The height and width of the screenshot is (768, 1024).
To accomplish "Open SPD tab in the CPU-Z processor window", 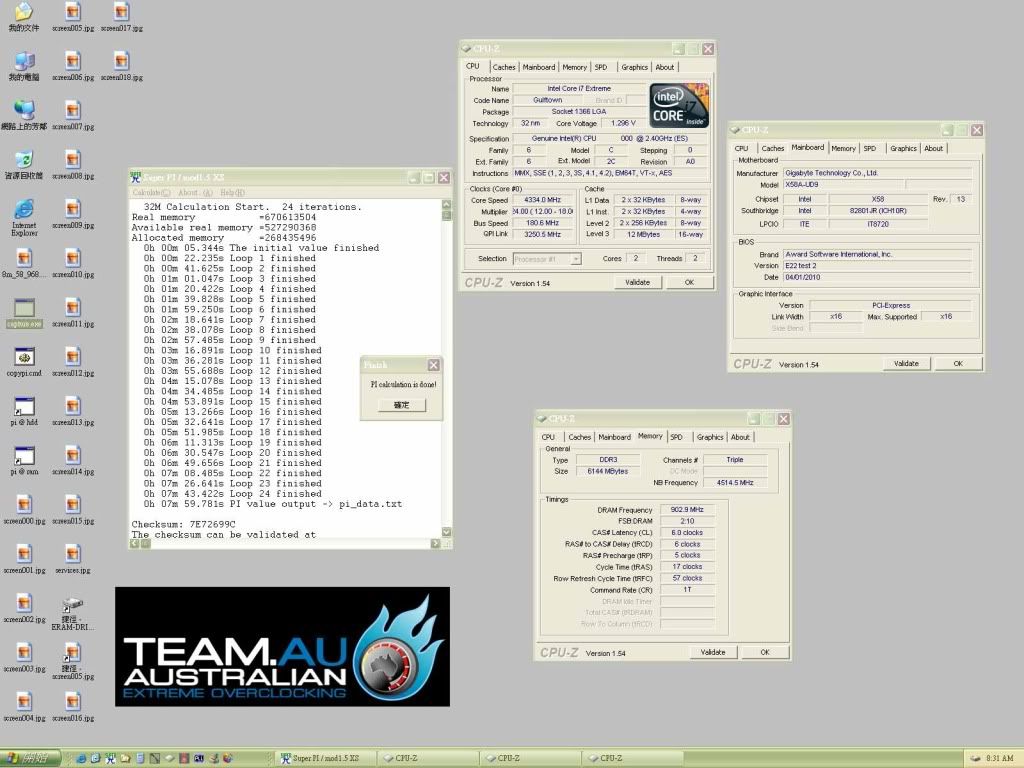I will pyautogui.click(x=601, y=67).
